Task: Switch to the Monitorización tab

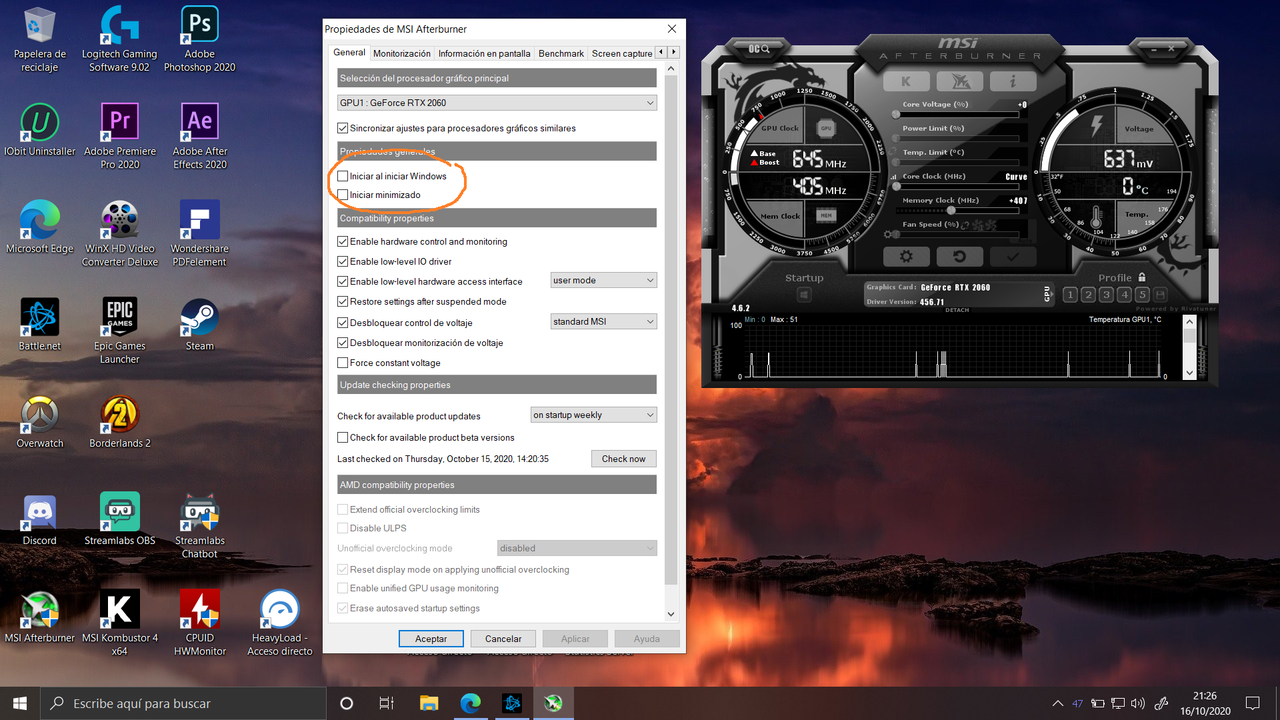Action: pyautogui.click(x=402, y=54)
